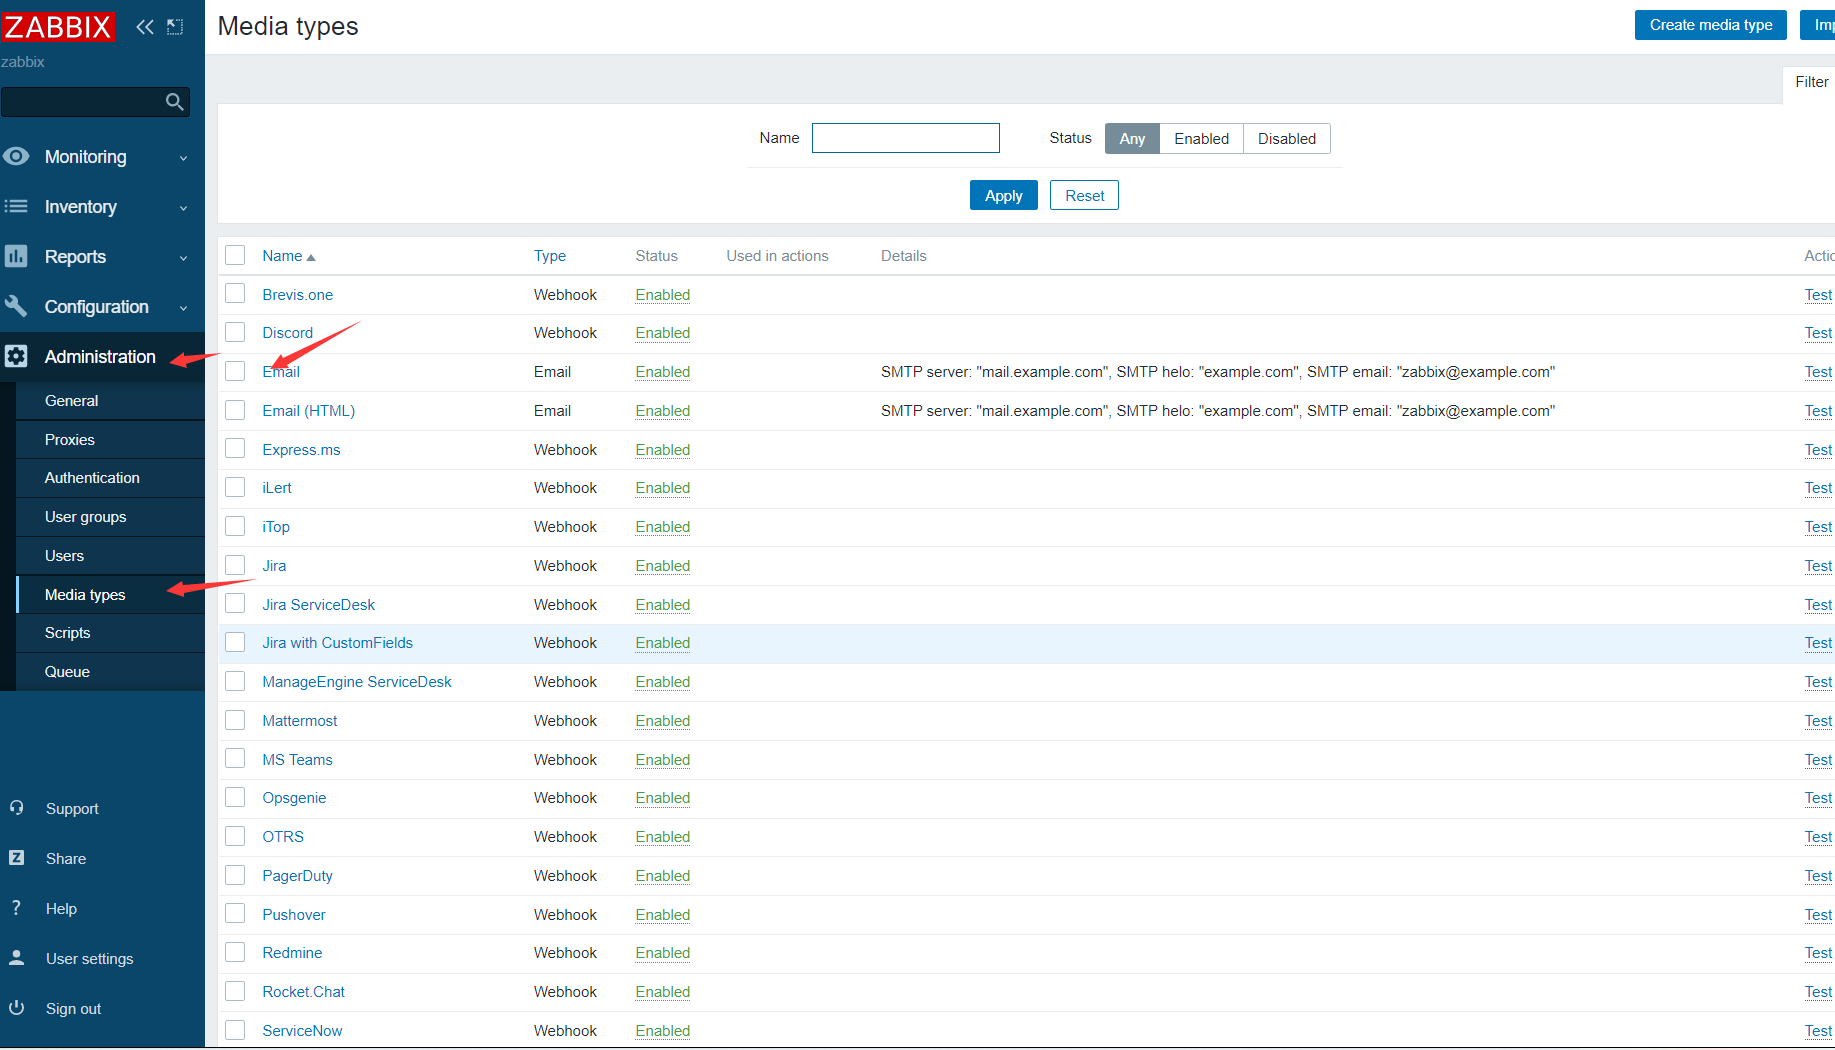1835x1050 pixels.
Task: Open the Filter tab
Action: click(x=1810, y=82)
